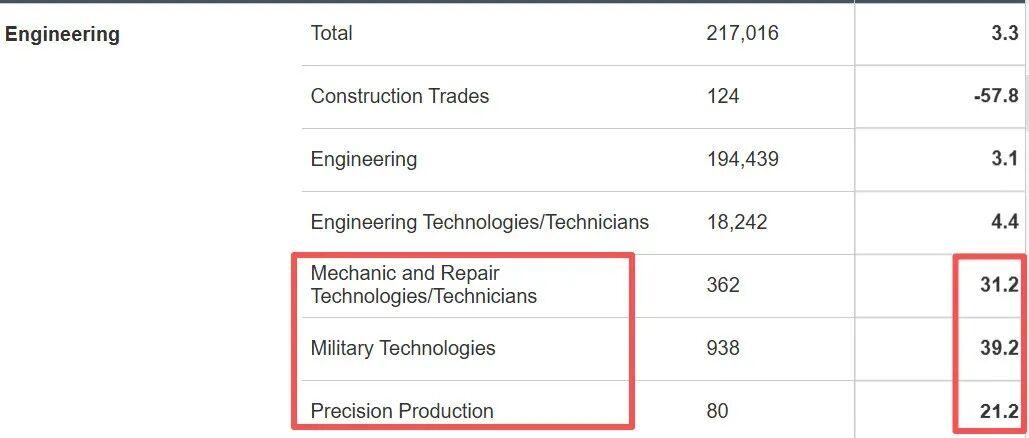Click the 194,439 count value

tap(742, 159)
